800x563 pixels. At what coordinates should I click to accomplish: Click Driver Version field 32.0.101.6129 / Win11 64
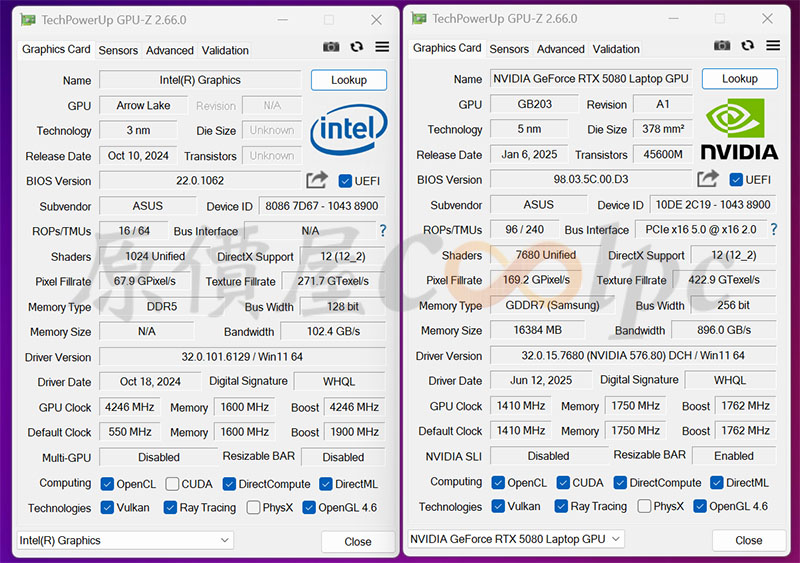[242, 357]
